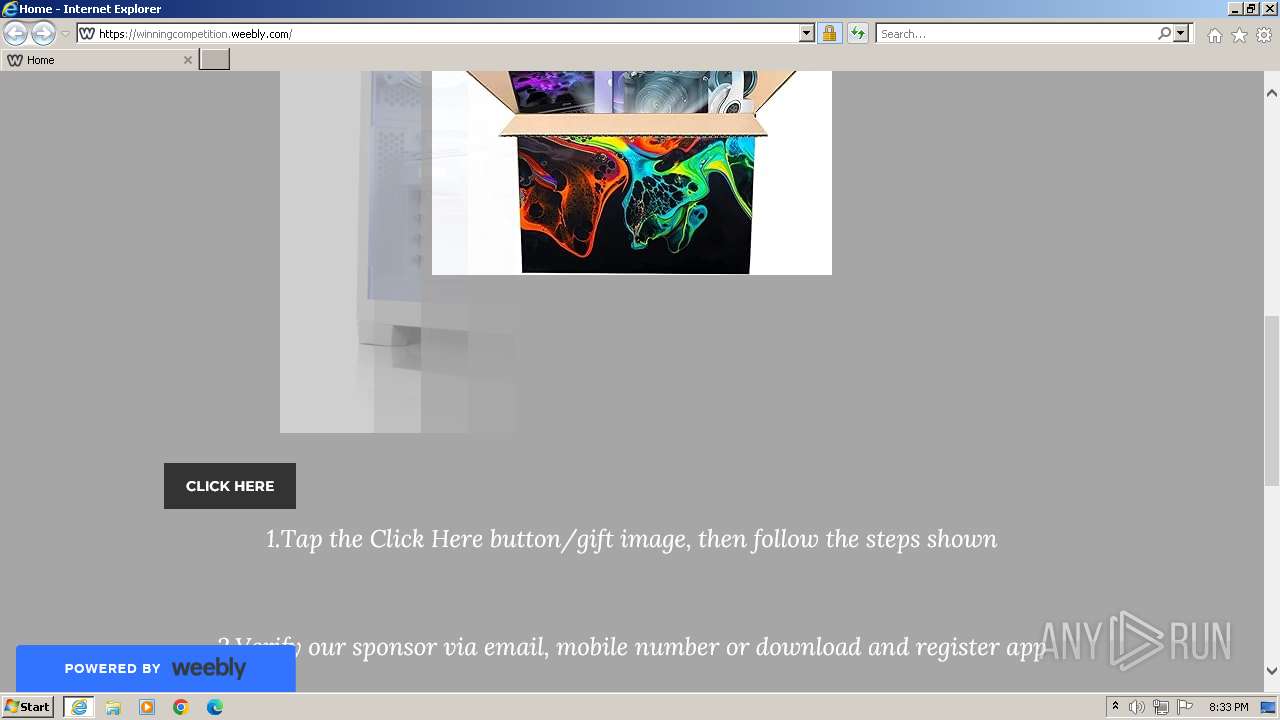1280x720 pixels.
Task: Open the recent pages dropdown arrow
Action: pos(65,34)
